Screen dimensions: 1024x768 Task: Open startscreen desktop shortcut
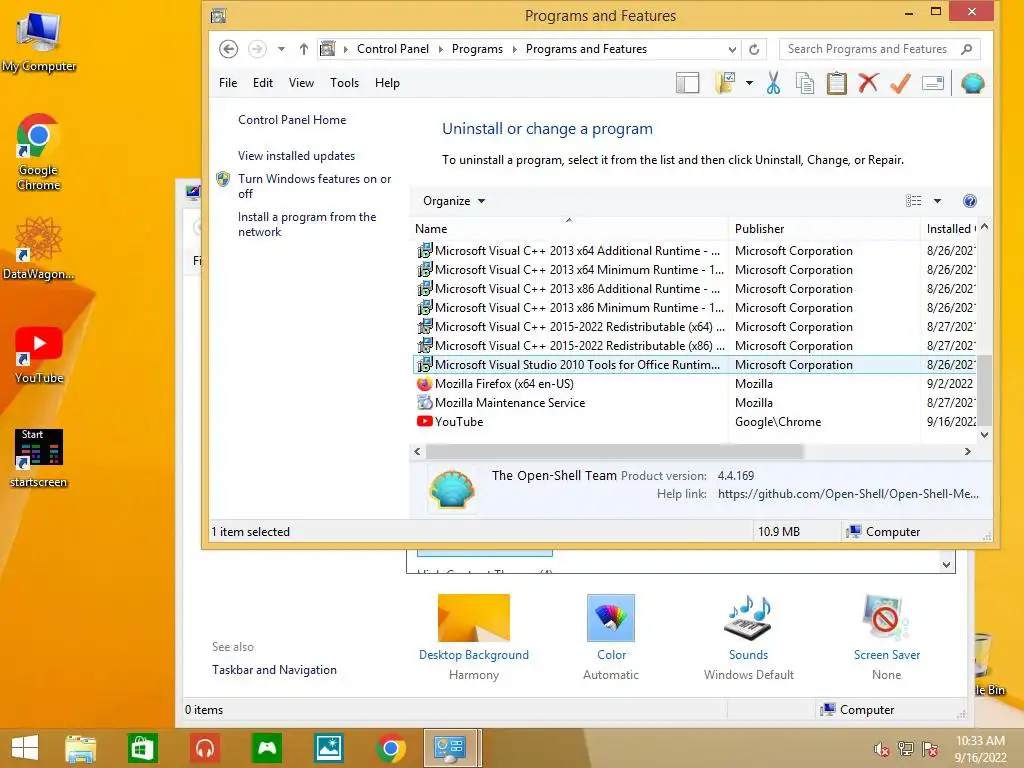(39, 458)
